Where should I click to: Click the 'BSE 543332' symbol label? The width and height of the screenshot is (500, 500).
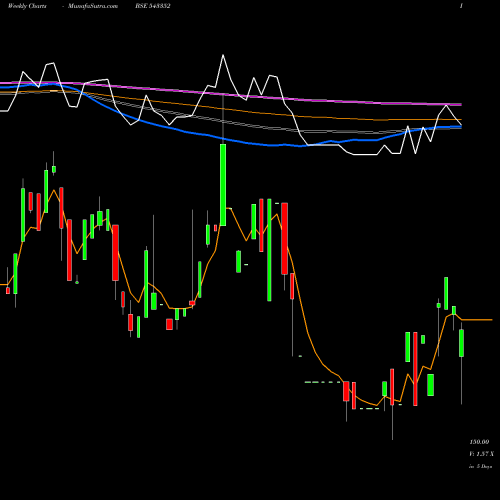[153, 6]
